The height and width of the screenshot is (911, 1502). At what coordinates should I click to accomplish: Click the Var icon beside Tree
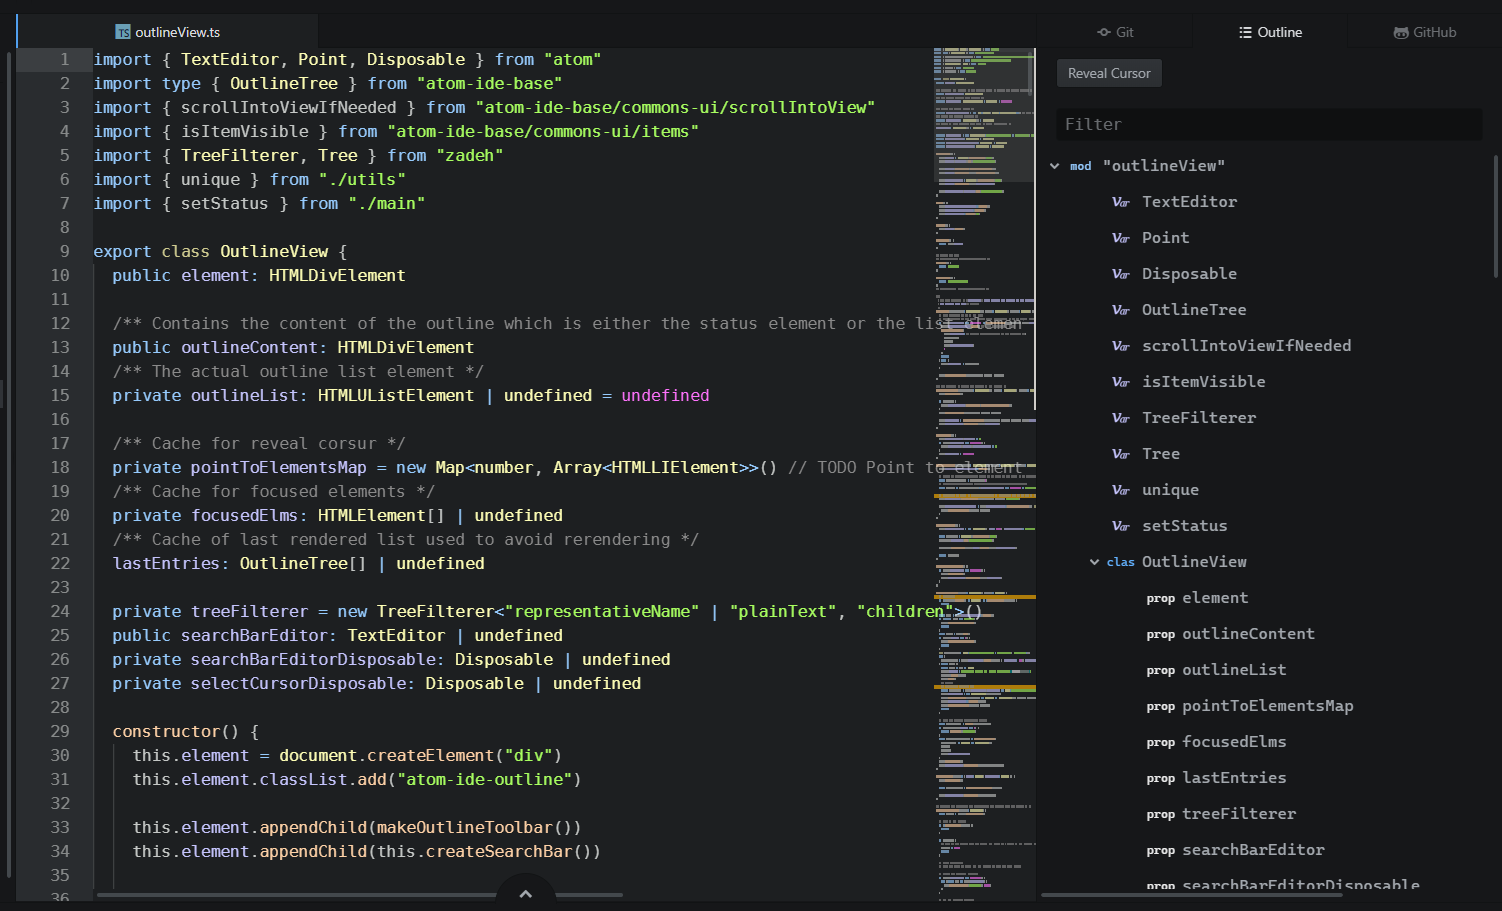coord(1121,454)
